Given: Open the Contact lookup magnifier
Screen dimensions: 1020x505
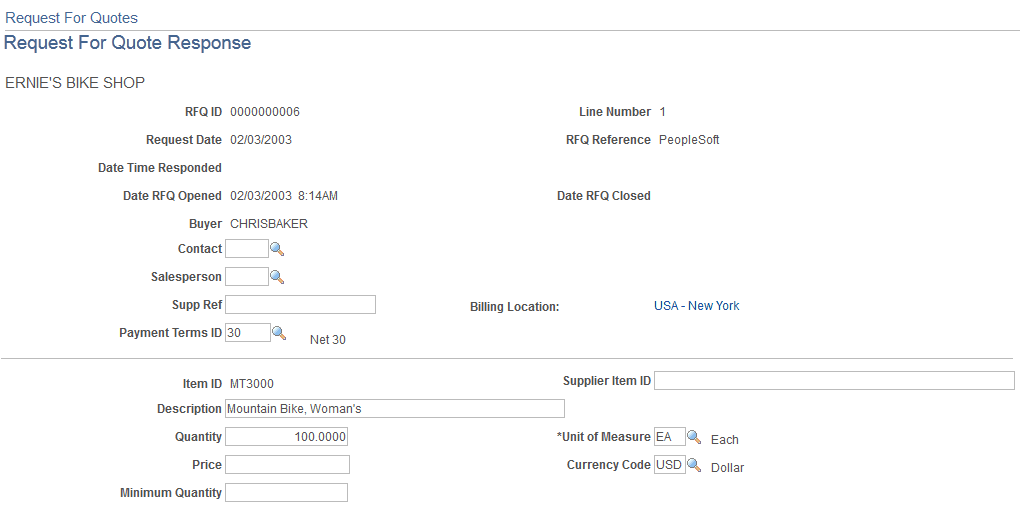Looking at the screenshot, I should coord(277,249).
